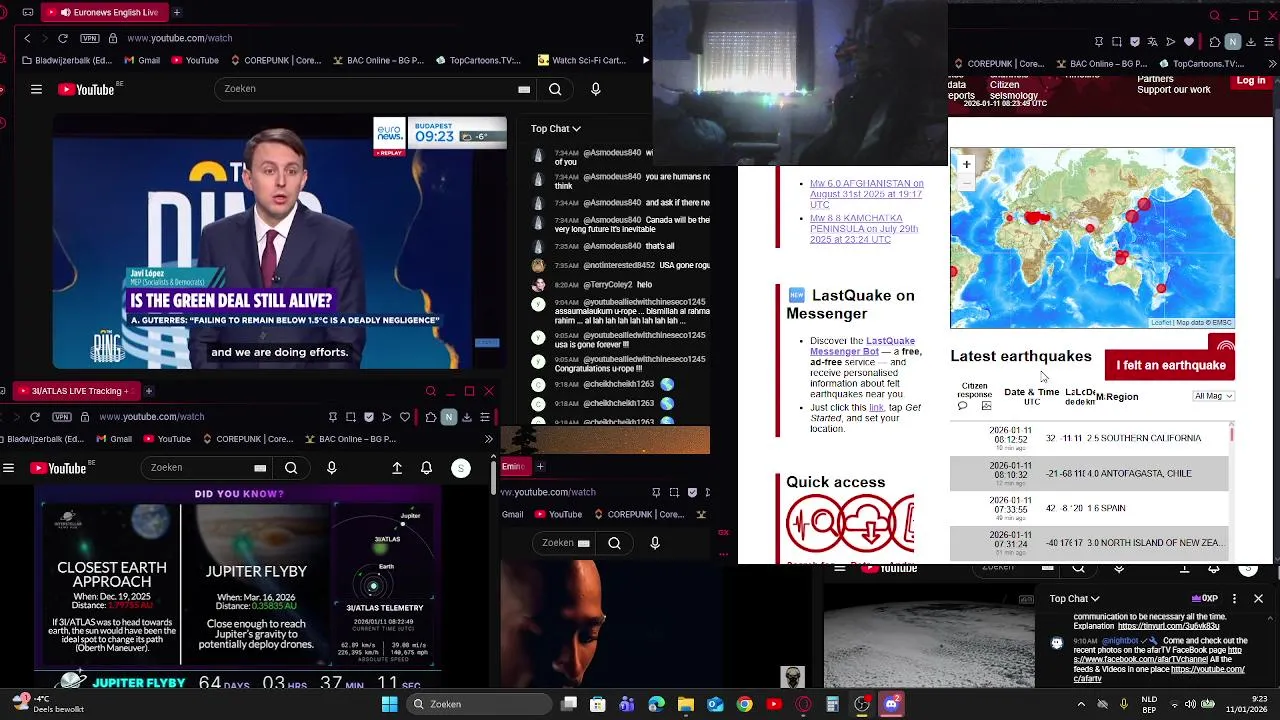
Task: Open Opera GX from the taskbar
Action: click(x=803, y=704)
